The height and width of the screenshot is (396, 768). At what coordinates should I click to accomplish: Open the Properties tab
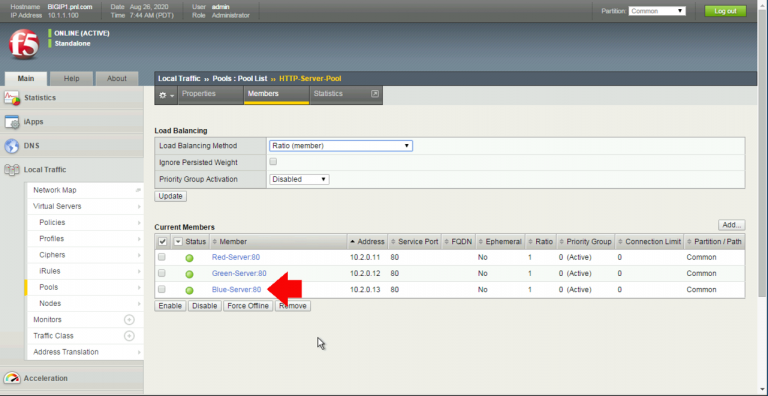point(211,95)
